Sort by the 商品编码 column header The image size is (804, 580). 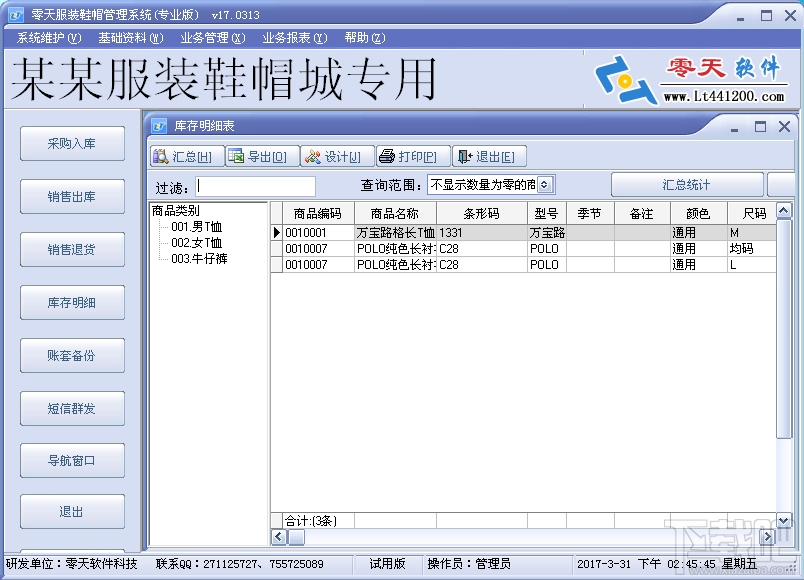(318, 213)
